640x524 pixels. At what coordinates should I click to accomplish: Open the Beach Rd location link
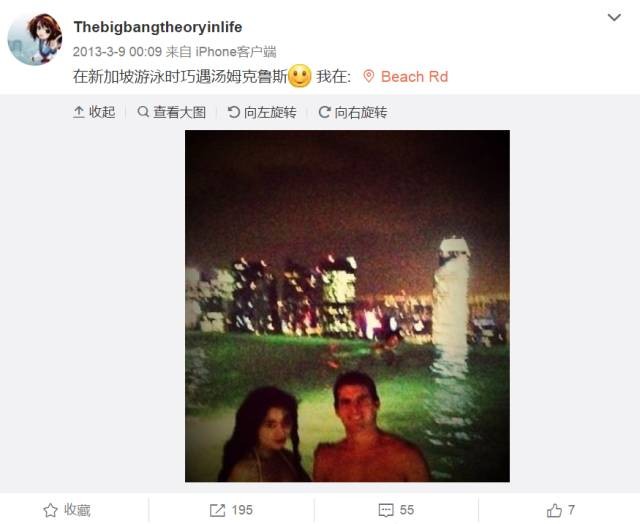(x=414, y=77)
